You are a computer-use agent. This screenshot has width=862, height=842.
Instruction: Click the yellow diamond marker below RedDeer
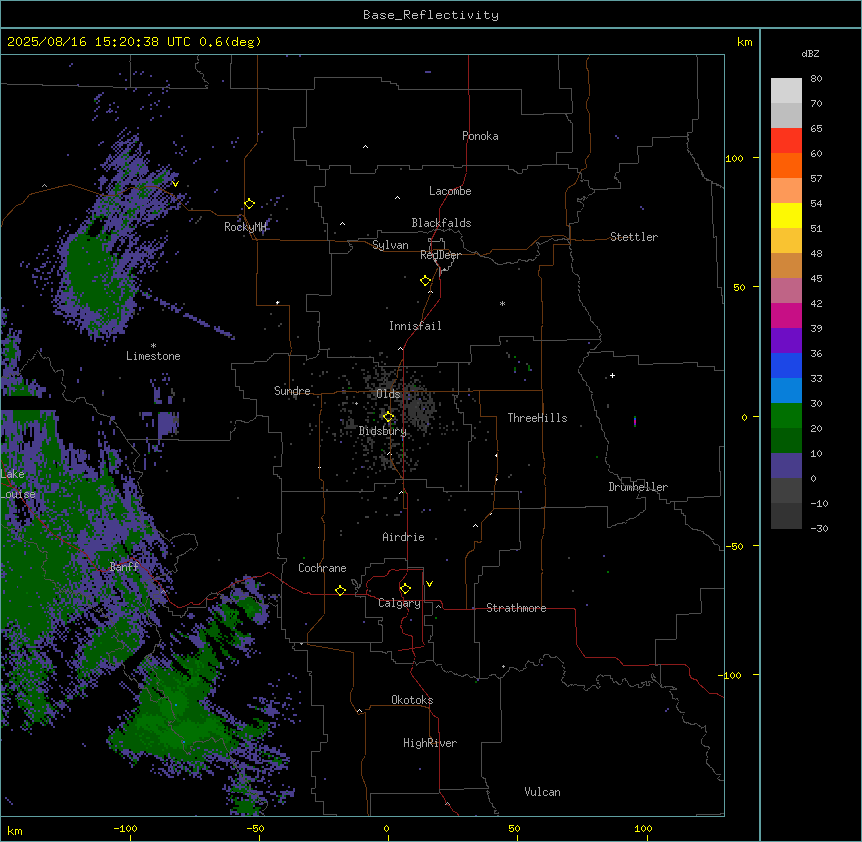[x=426, y=281]
